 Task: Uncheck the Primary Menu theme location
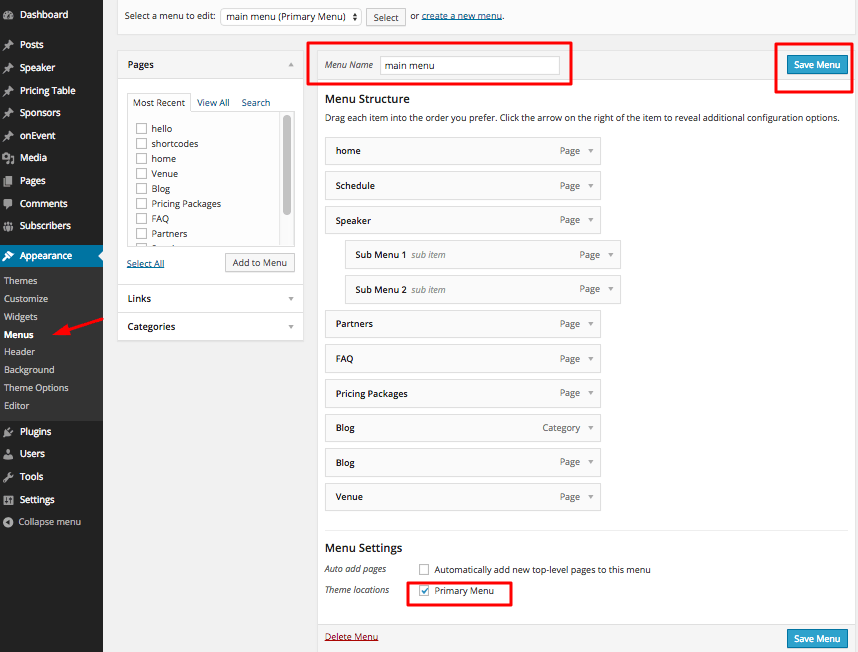425,591
